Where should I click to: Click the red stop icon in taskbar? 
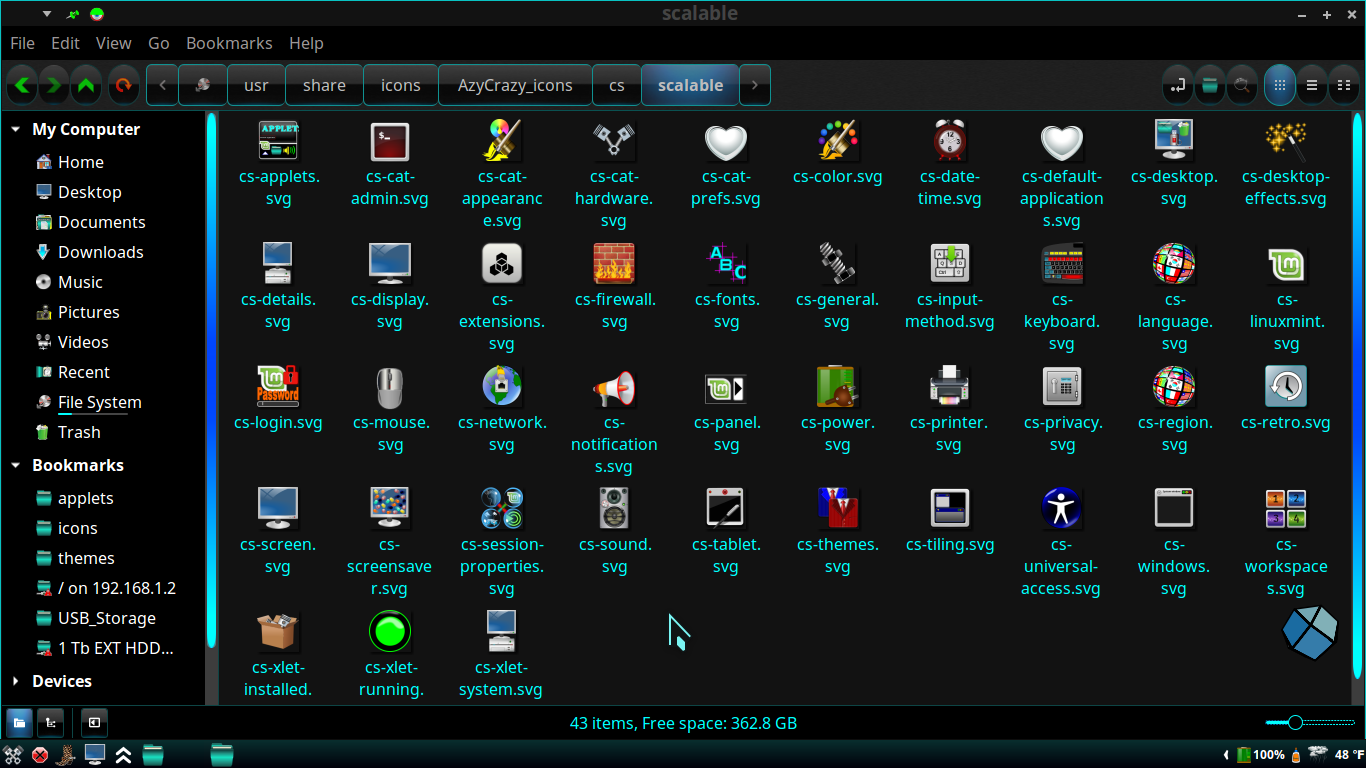tap(40, 755)
